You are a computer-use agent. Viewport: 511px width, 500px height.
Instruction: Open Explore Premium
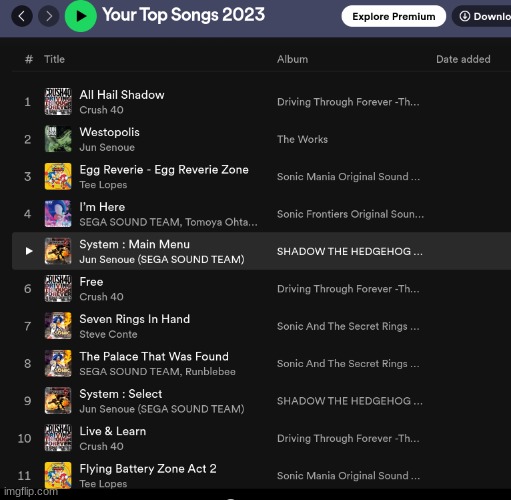[394, 16]
